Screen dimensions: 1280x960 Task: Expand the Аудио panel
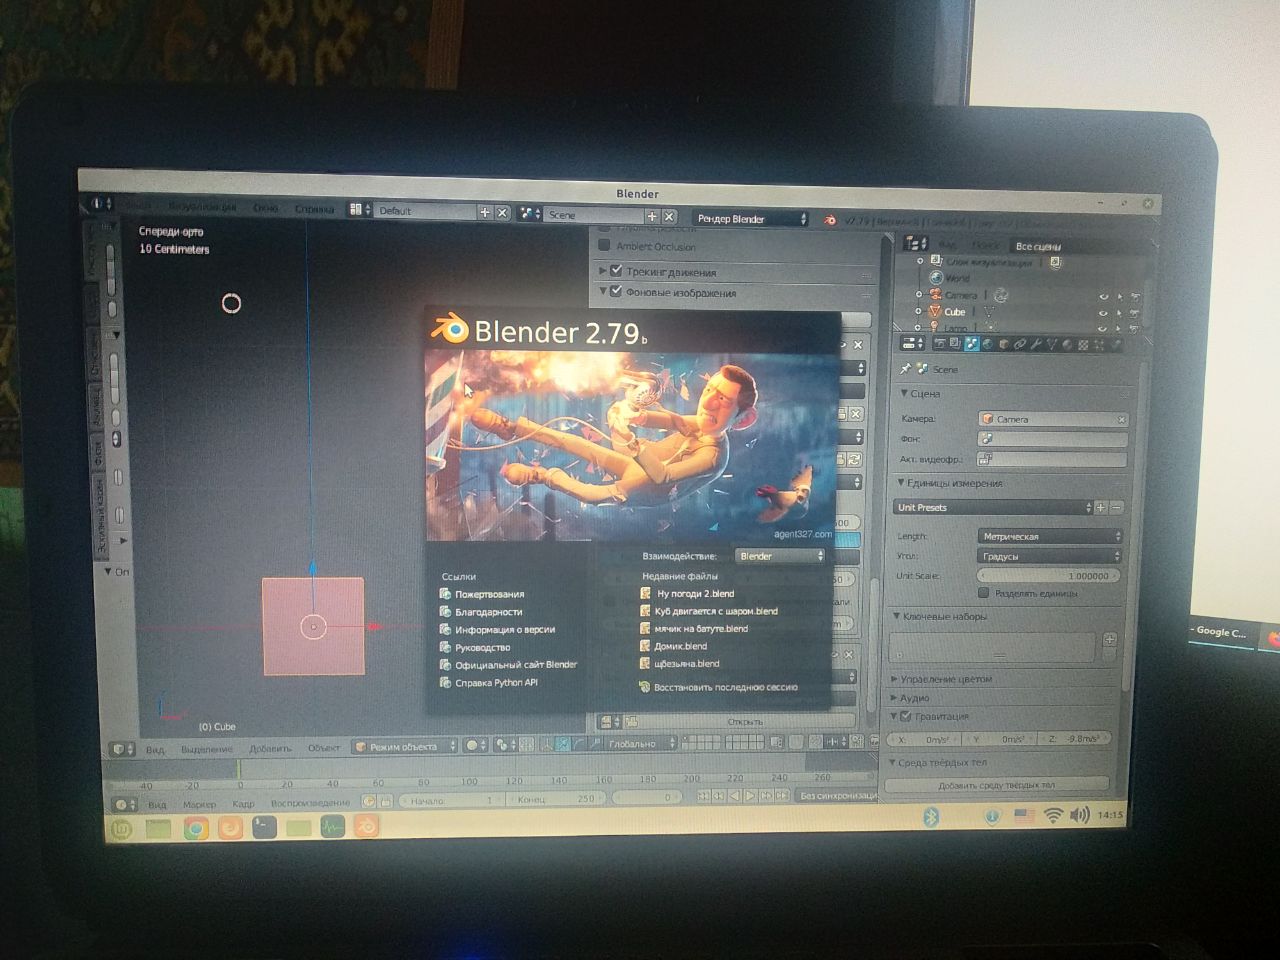pos(909,698)
